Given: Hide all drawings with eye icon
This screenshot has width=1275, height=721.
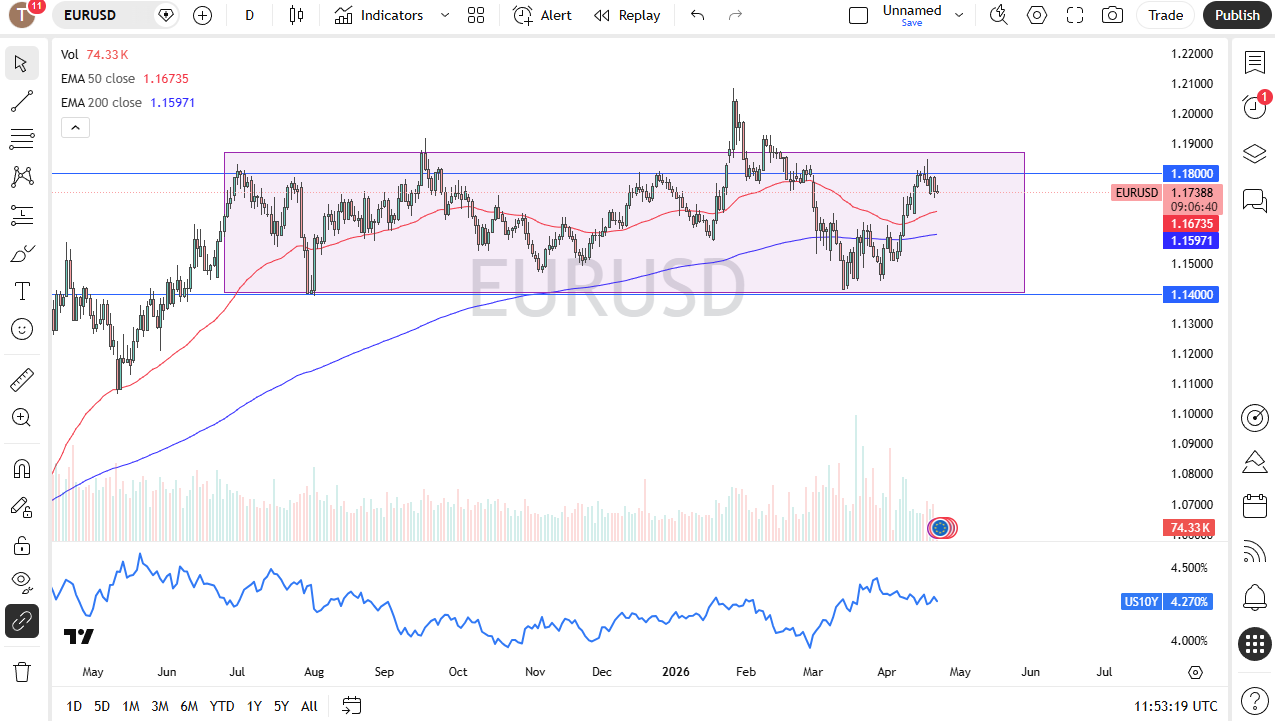Looking at the screenshot, I should tap(22, 583).
